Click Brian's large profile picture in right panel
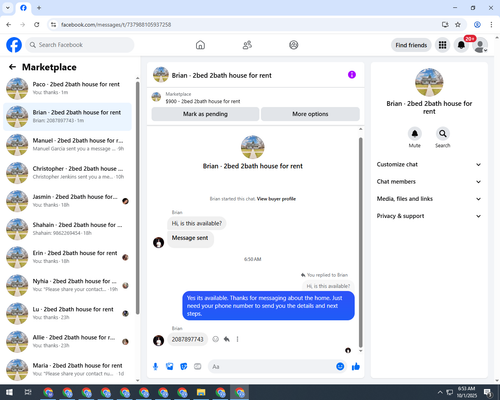 429,82
